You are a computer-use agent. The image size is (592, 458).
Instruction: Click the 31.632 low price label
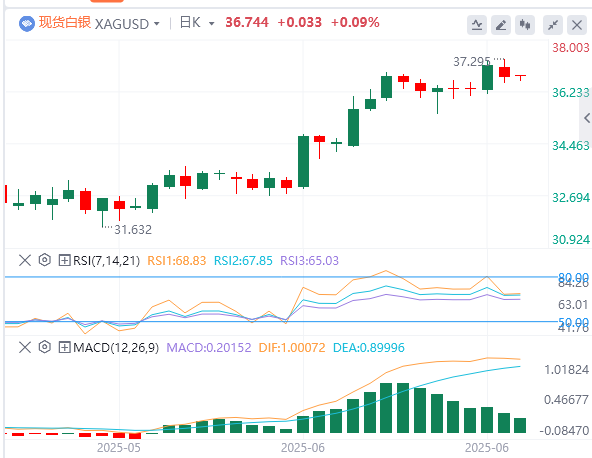(x=133, y=230)
